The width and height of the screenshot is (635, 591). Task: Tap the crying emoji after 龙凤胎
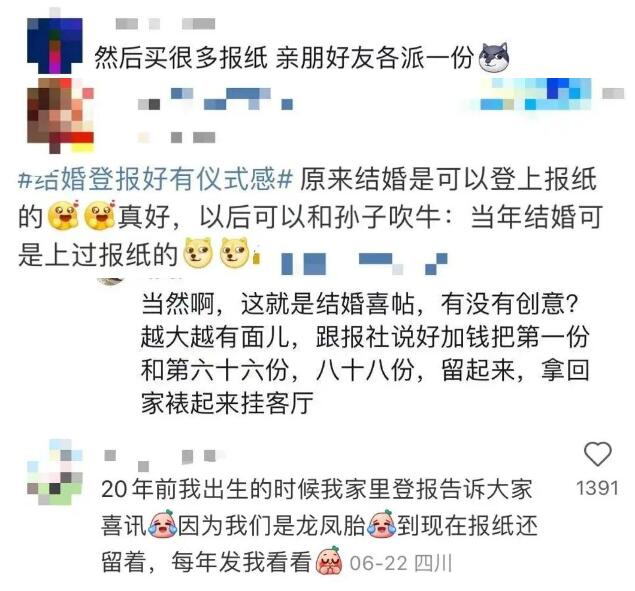381,524
